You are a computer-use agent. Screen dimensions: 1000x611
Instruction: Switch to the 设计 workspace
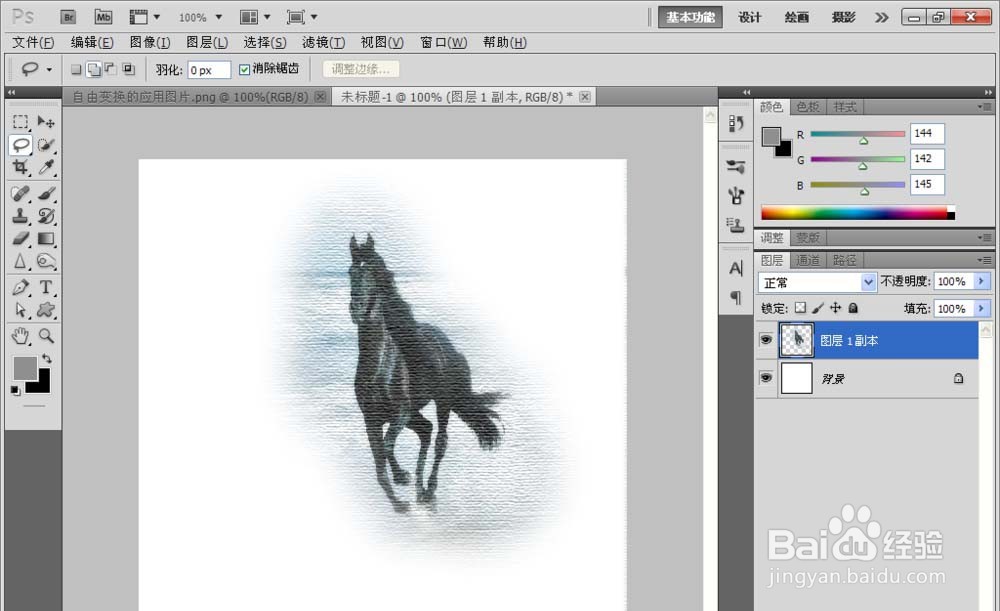point(749,17)
